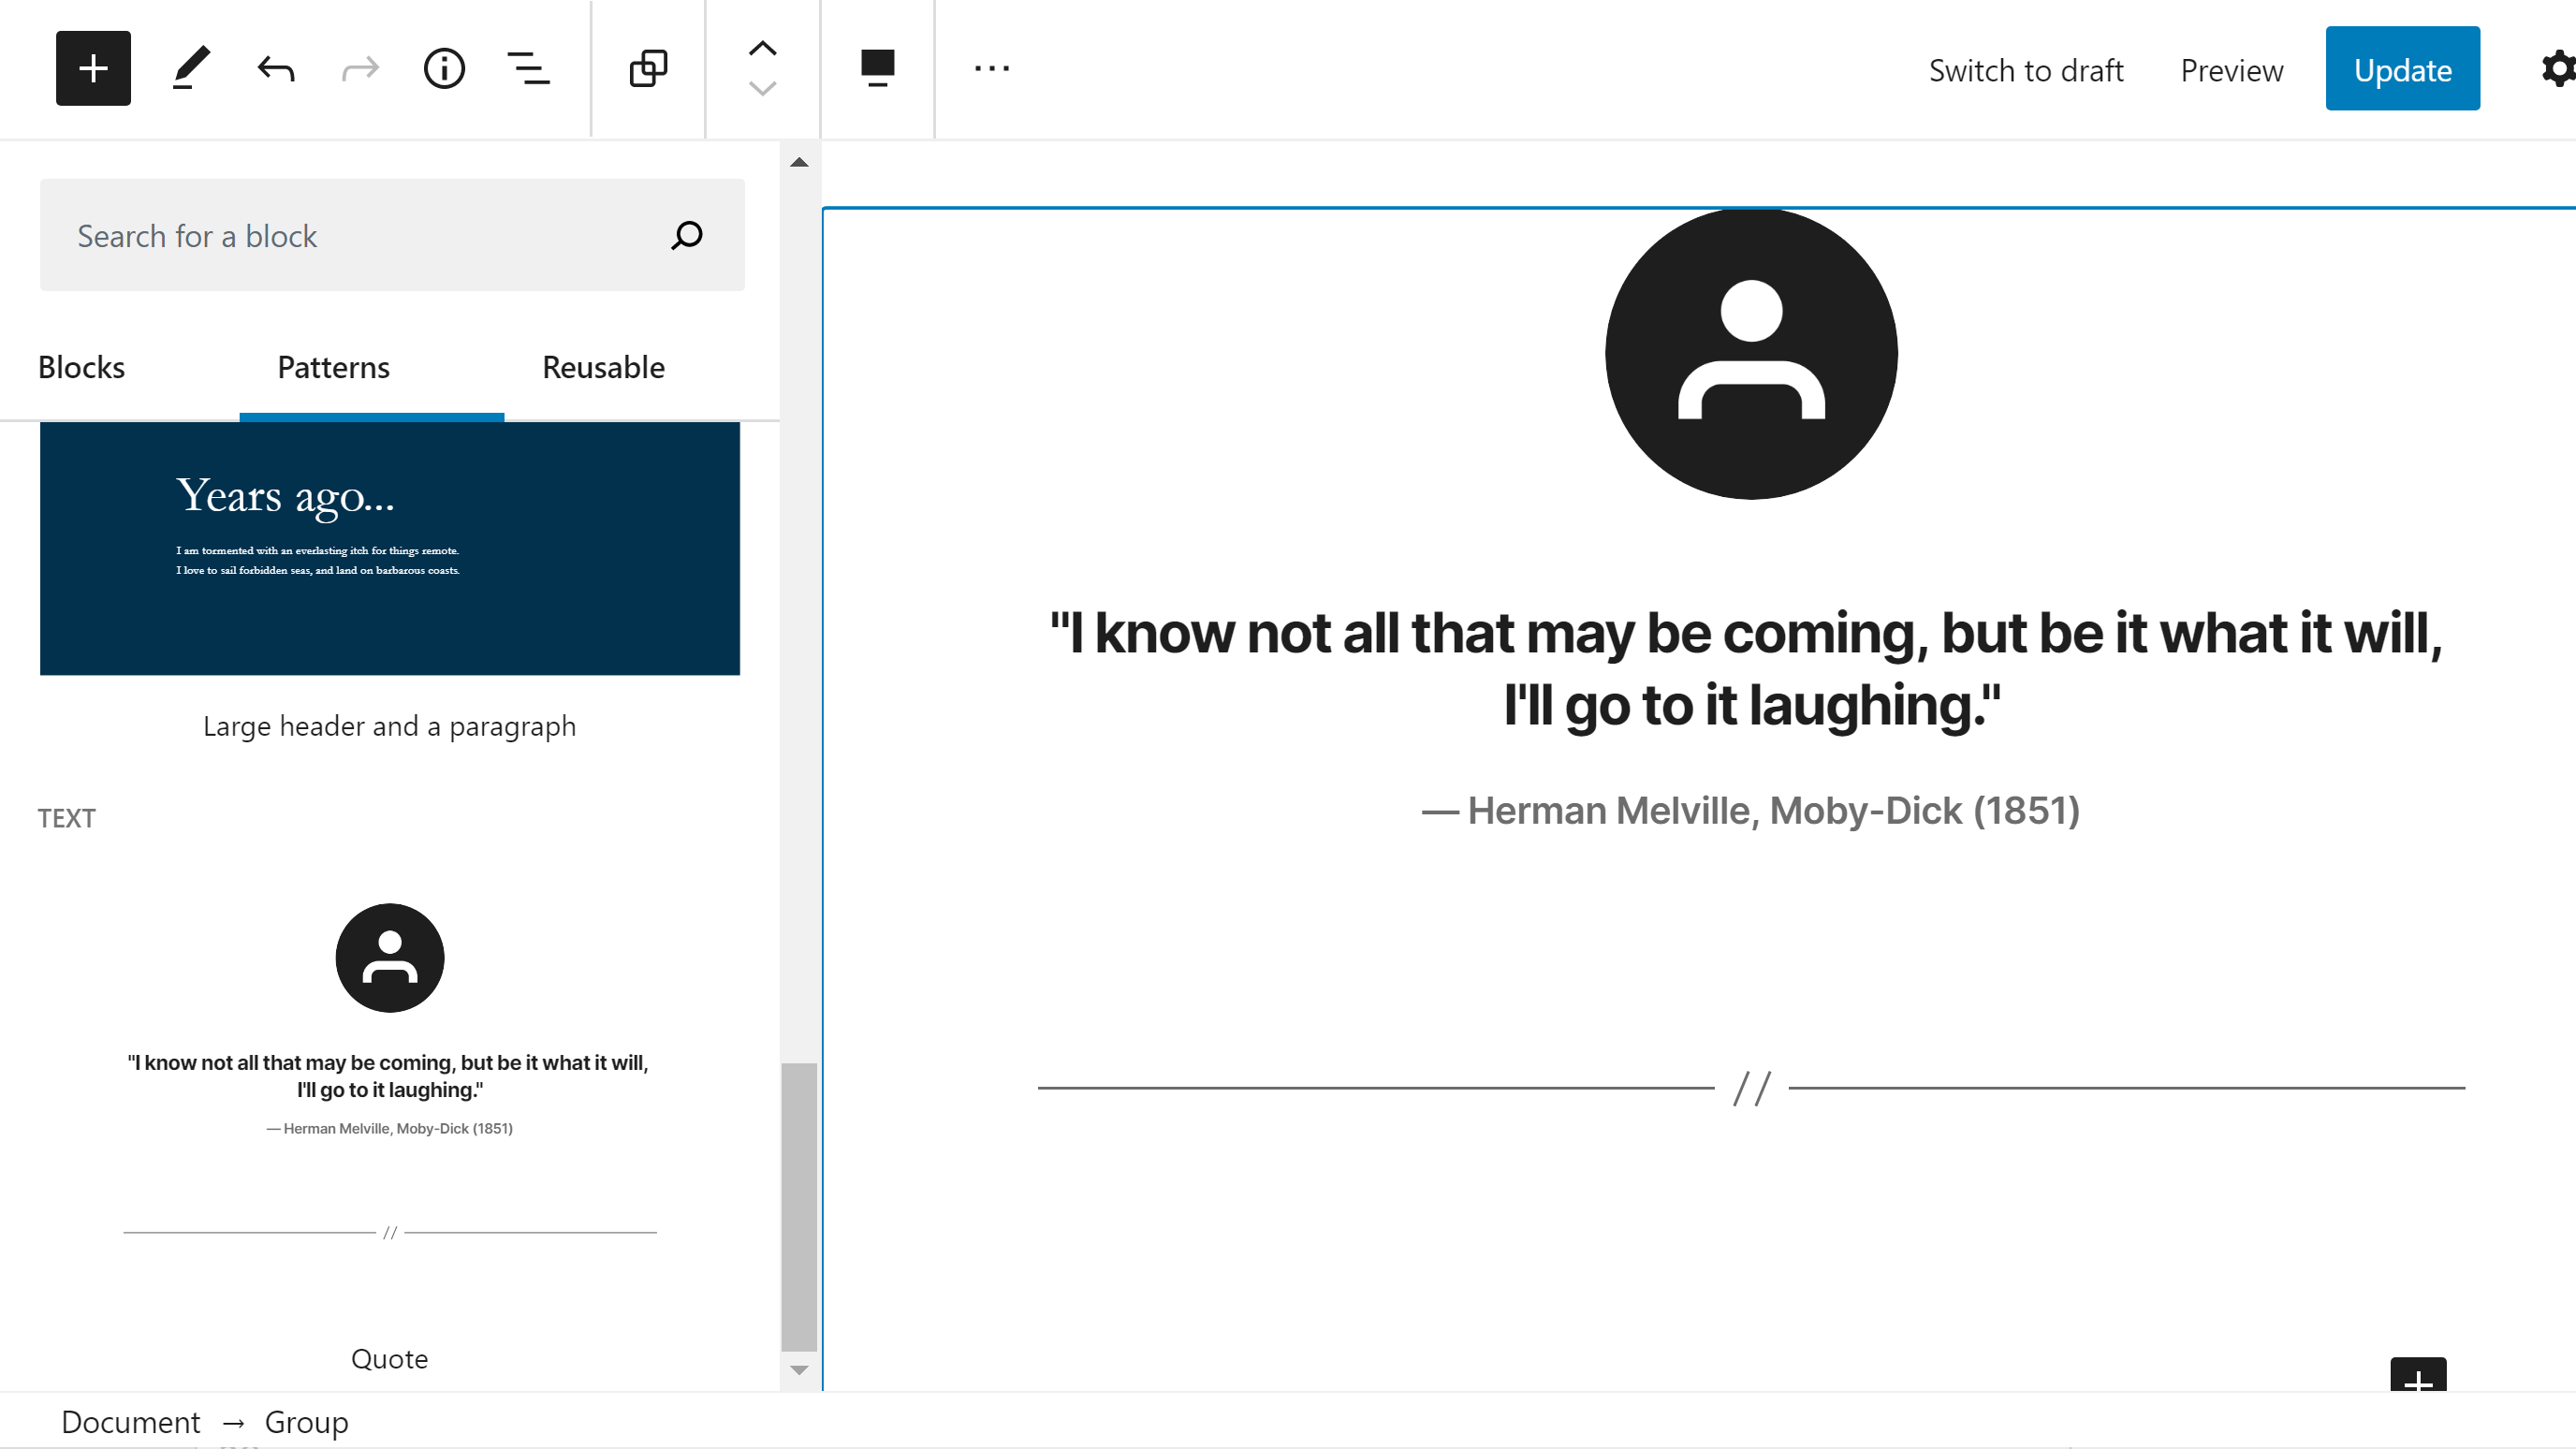
Task: Click the search magnifier in block search
Action: coord(686,236)
